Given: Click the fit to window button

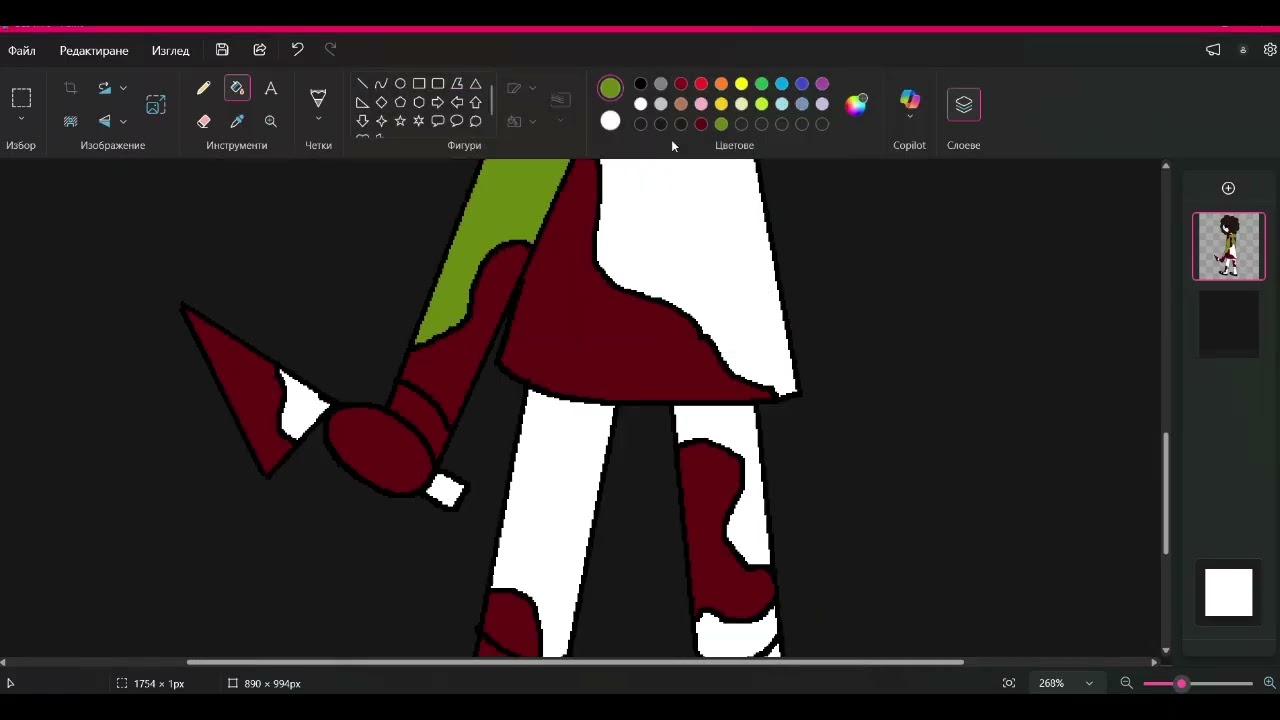Looking at the screenshot, I should [x=1009, y=684].
